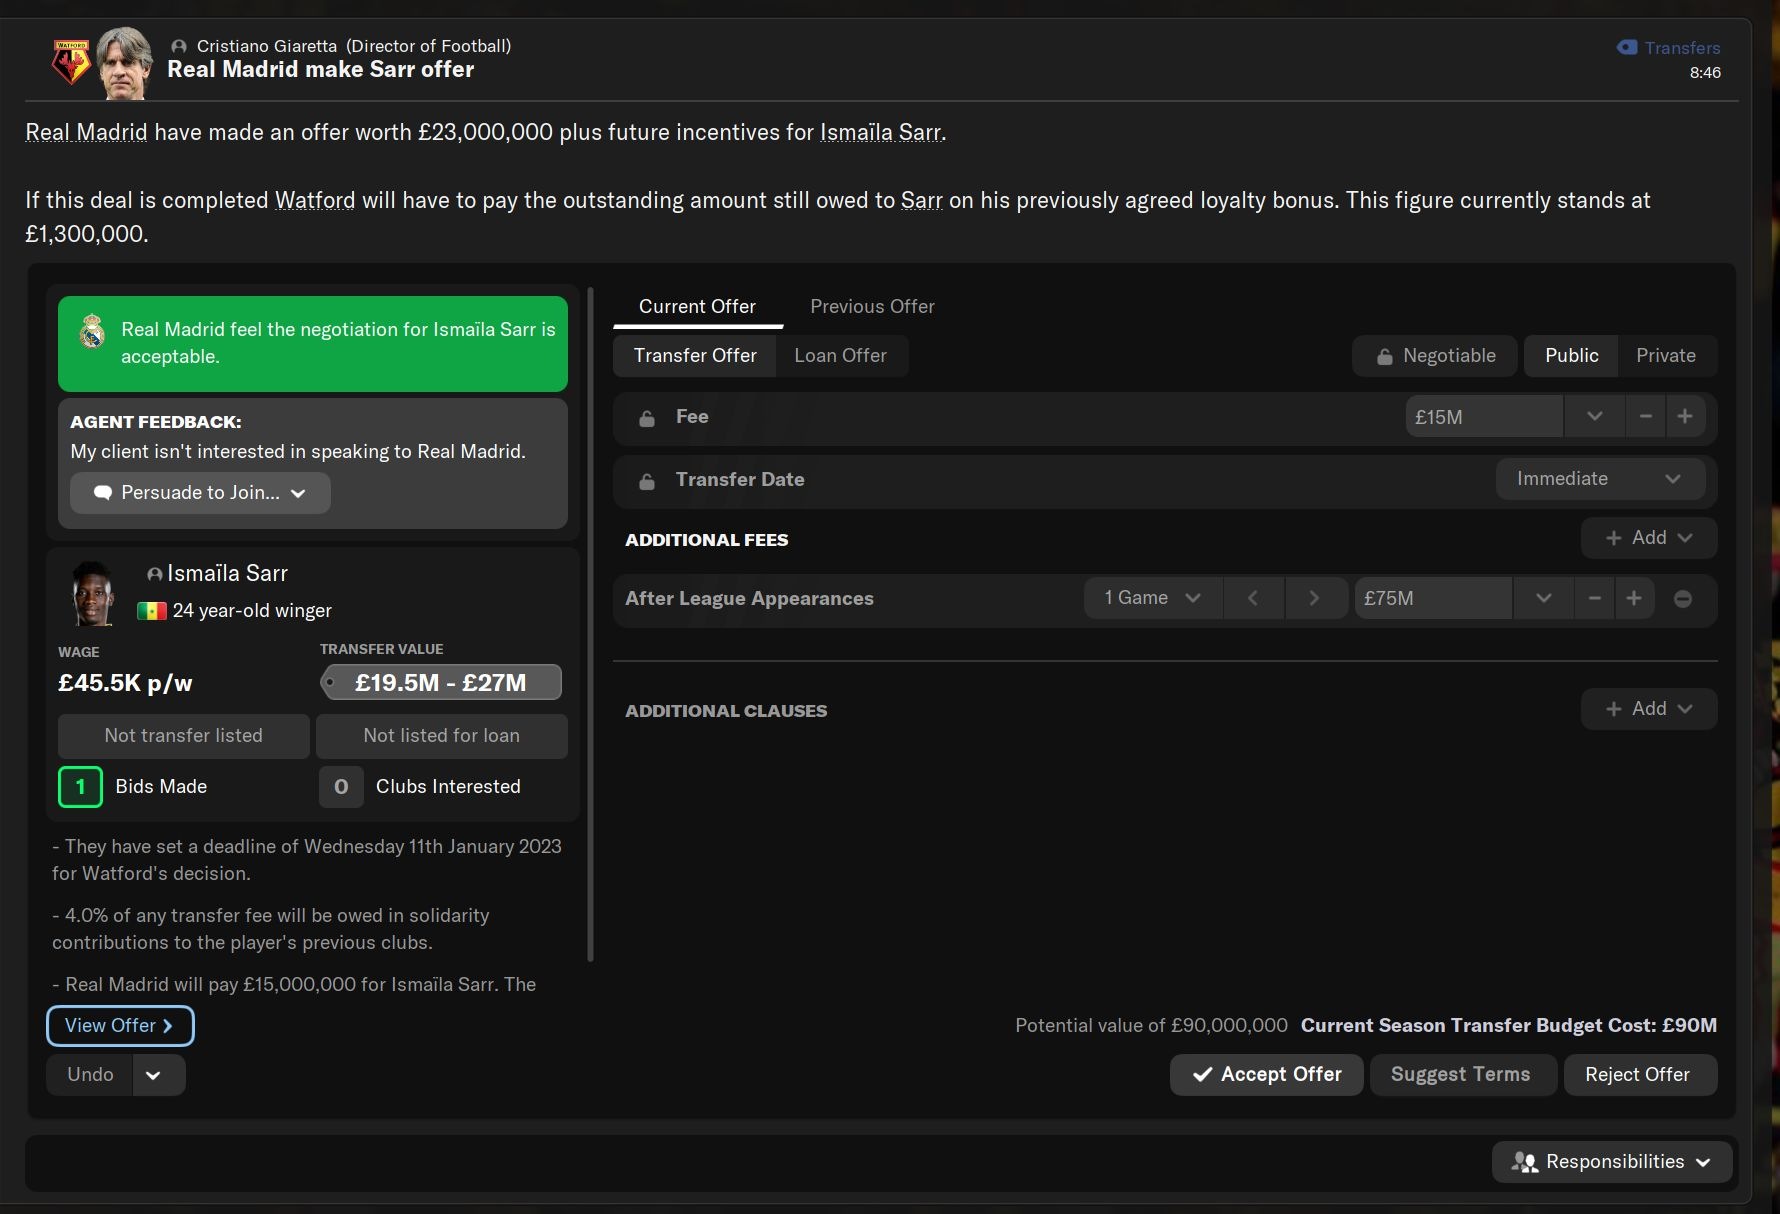Click Ismaïla Sarr's player portrait

(x=92, y=593)
